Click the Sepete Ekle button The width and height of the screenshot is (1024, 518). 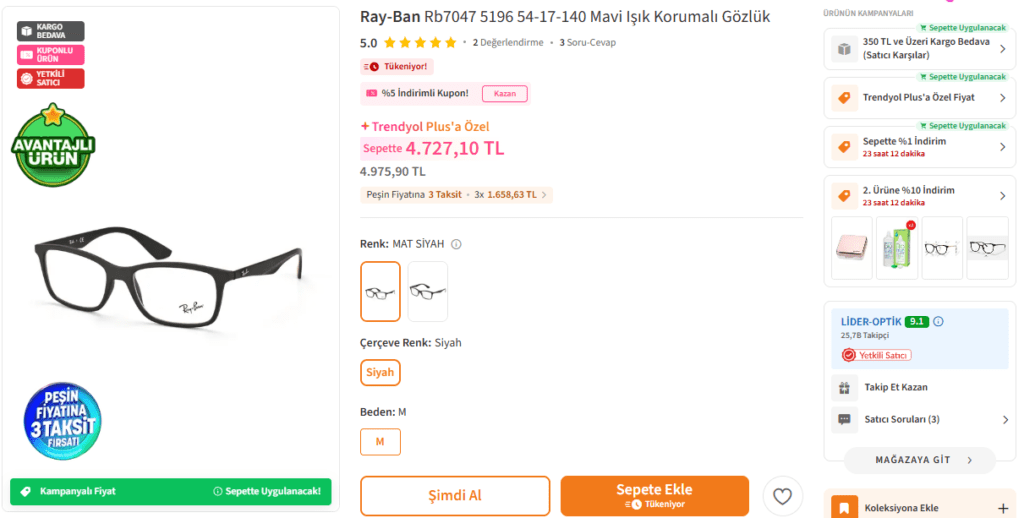(x=654, y=496)
